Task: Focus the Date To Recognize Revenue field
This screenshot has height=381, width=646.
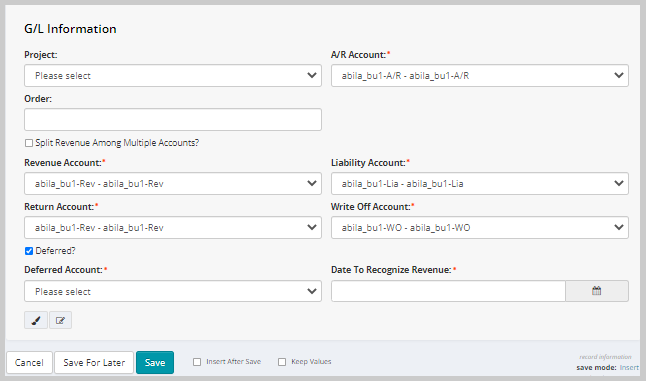Action: coord(448,291)
